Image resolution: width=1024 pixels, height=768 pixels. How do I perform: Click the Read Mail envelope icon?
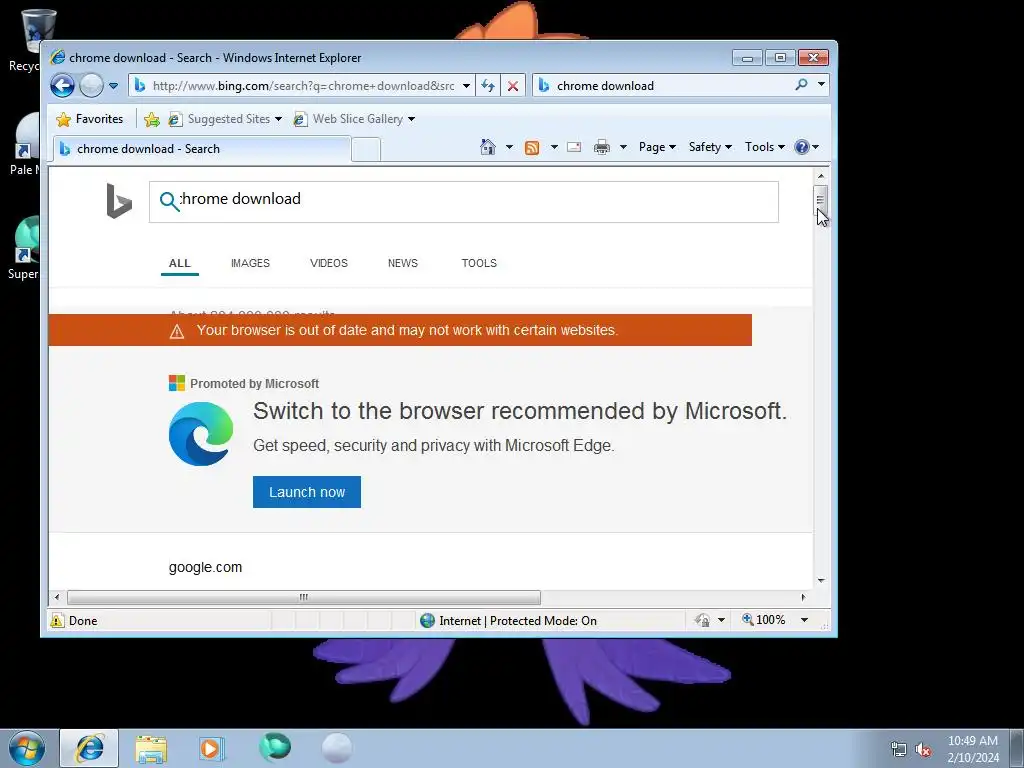pyautogui.click(x=574, y=147)
